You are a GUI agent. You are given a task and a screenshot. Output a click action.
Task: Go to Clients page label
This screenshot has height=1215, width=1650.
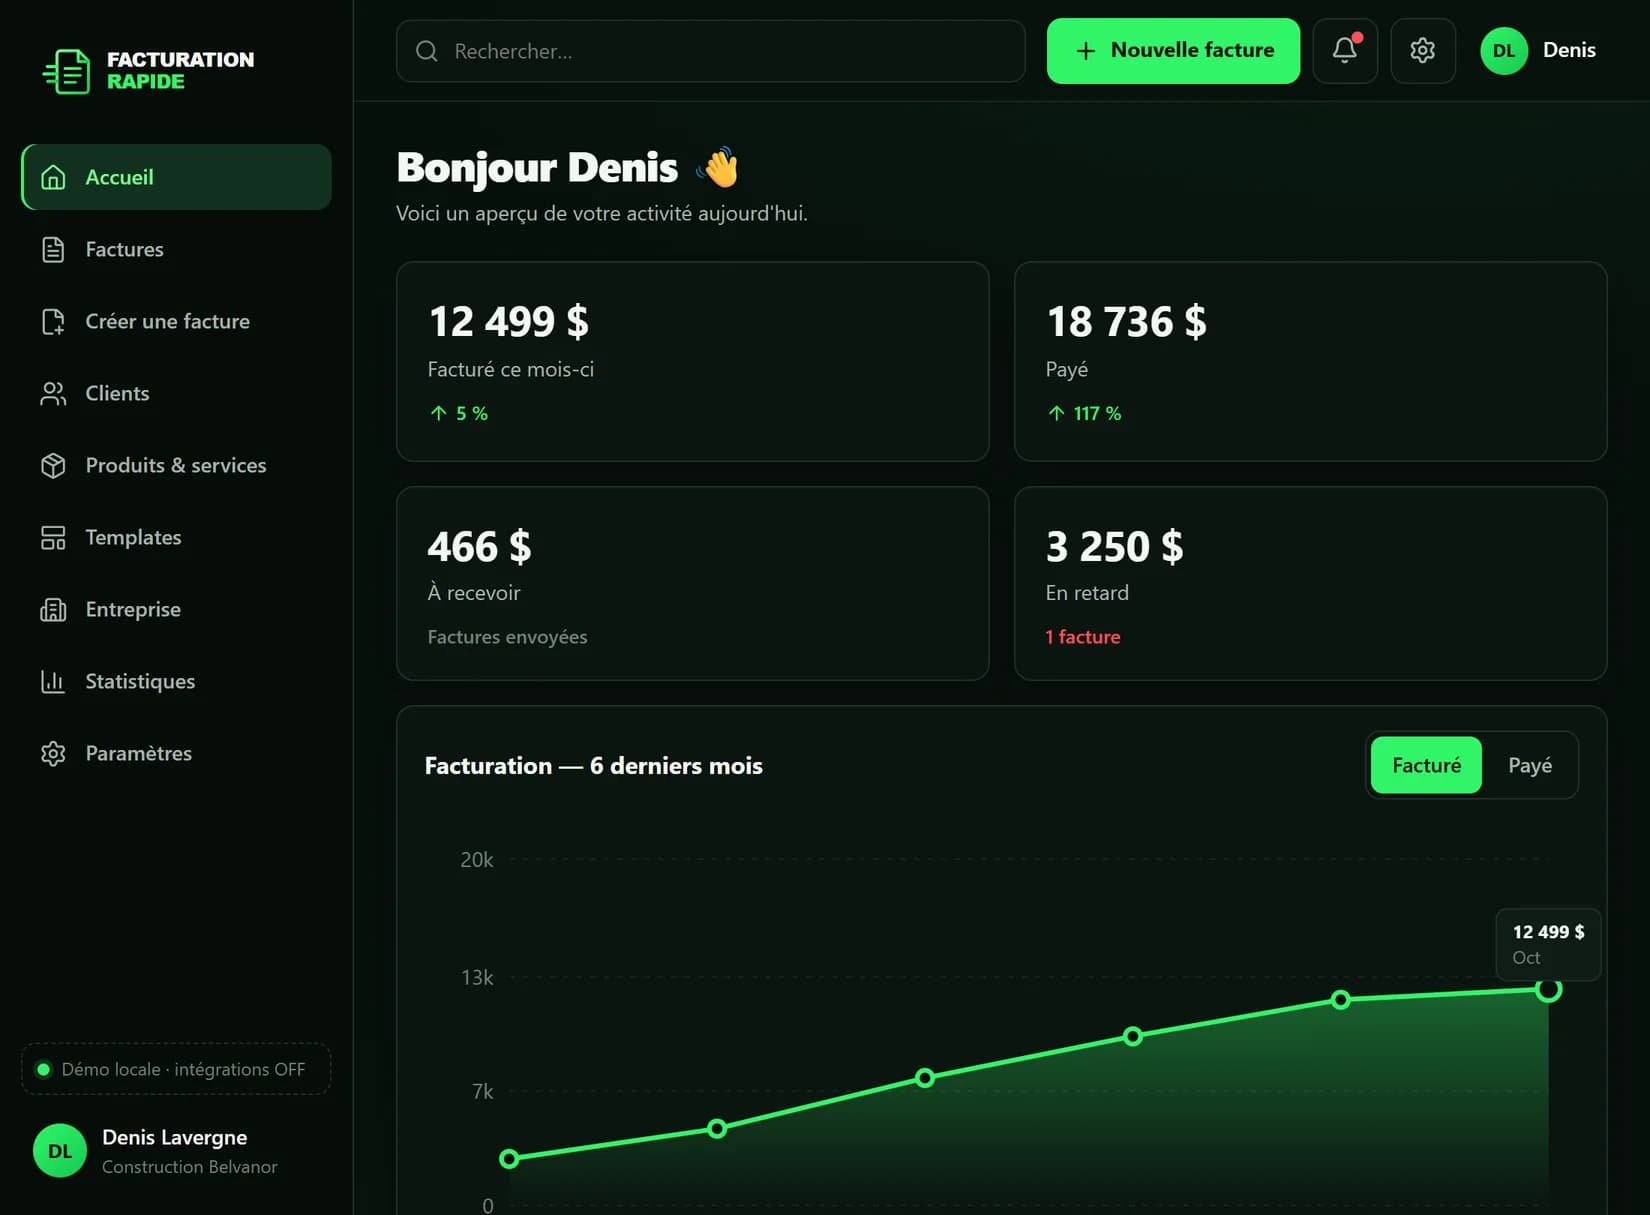117,393
